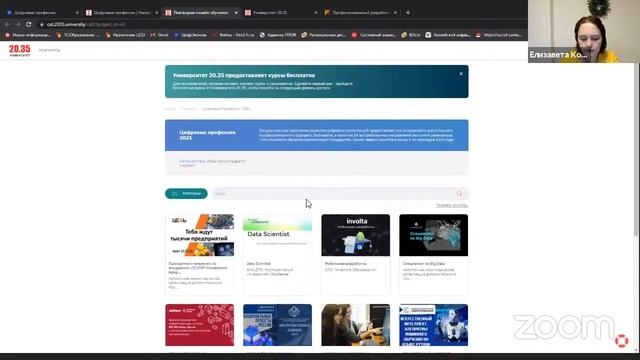640x360 pixels.
Task: Click the padlock icon in the address bar
Action: click(42, 24)
